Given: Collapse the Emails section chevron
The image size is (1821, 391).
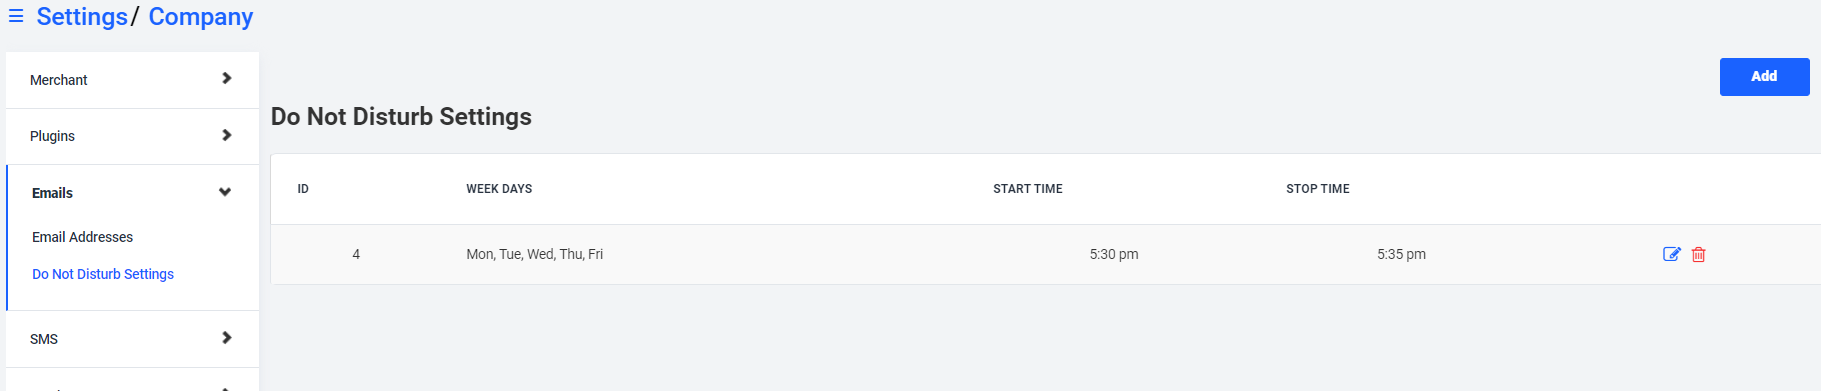Looking at the screenshot, I should pyautogui.click(x=225, y=192).
